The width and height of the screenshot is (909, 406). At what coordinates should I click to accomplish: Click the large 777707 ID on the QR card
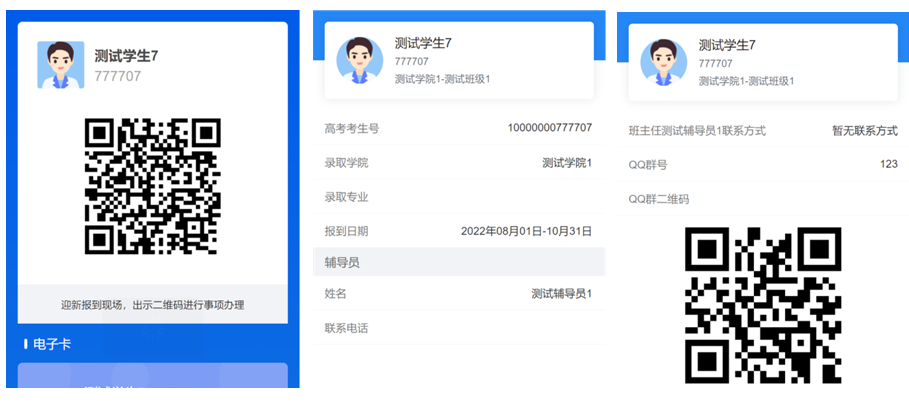tap(118, 76)
